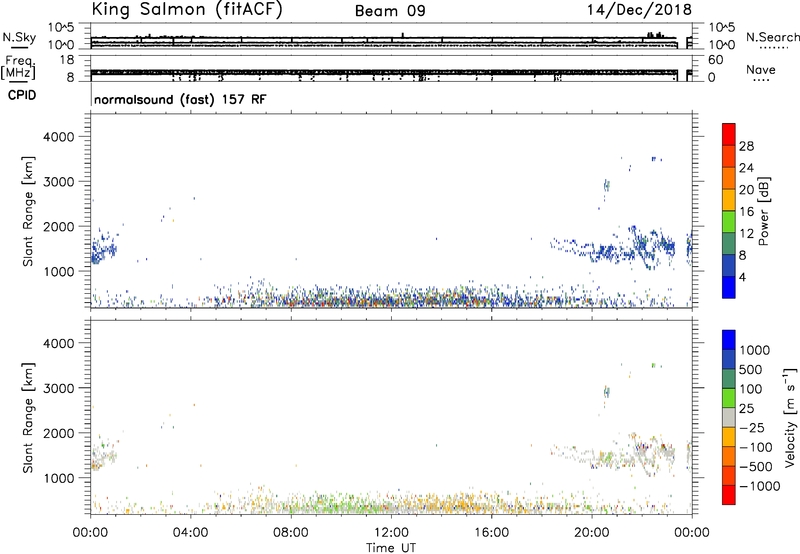800x554 pixels.
Task: Click the '500' tick on velocity colorbar
Action: pos(751,370)
